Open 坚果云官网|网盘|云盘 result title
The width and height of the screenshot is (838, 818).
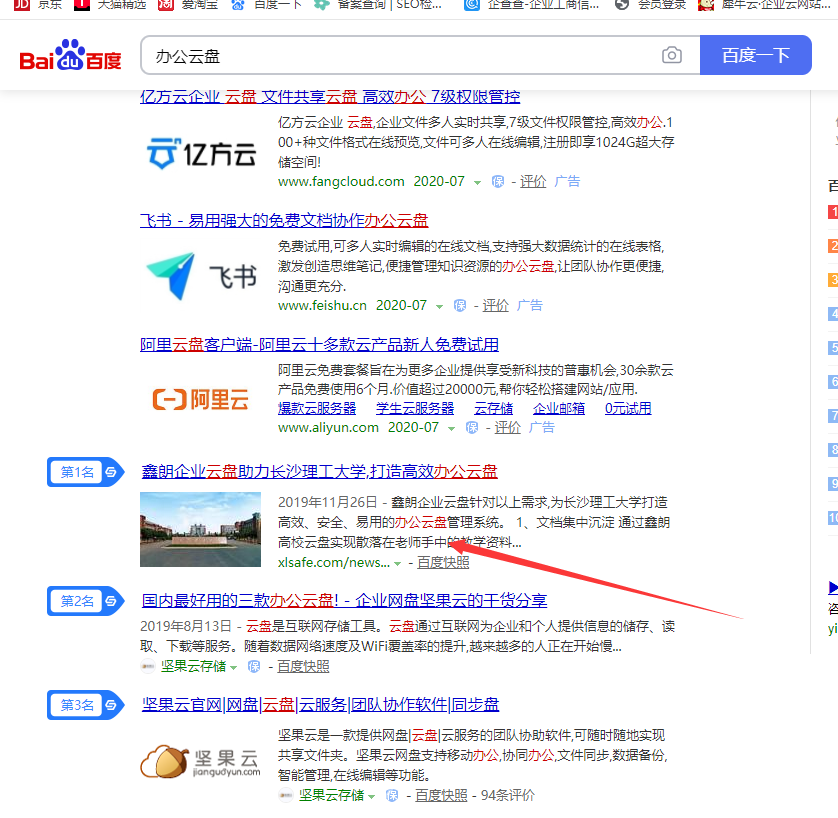click(x=320, y=705)
